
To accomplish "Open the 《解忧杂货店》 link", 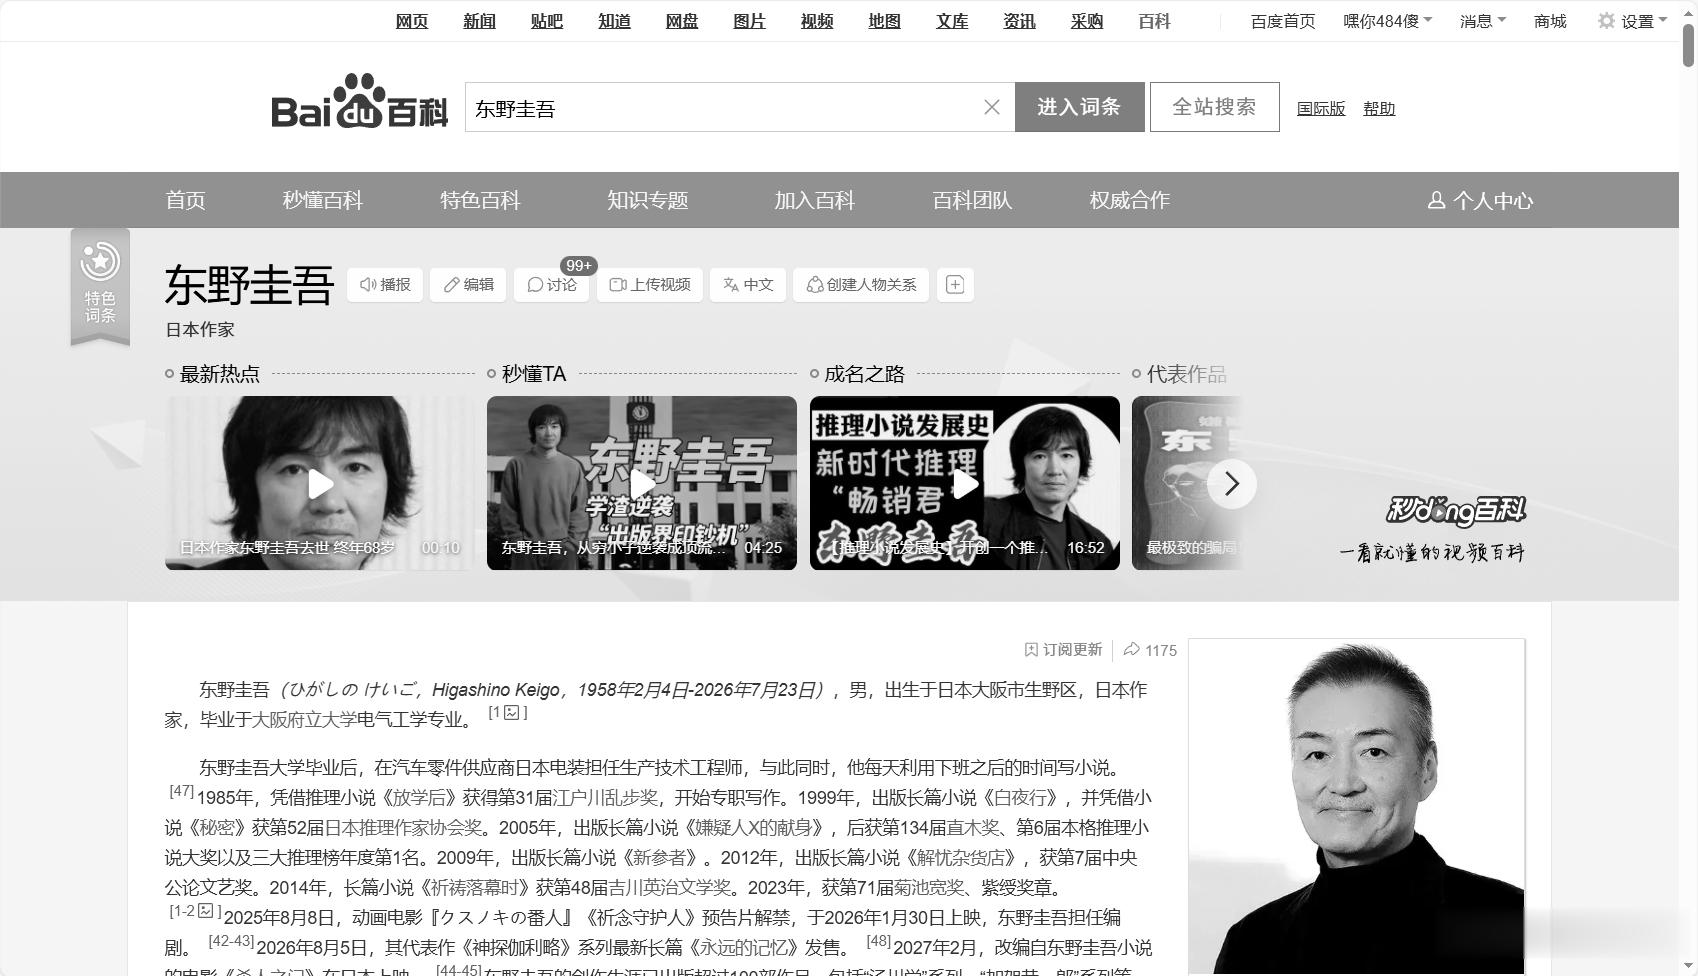I will 962,857.
